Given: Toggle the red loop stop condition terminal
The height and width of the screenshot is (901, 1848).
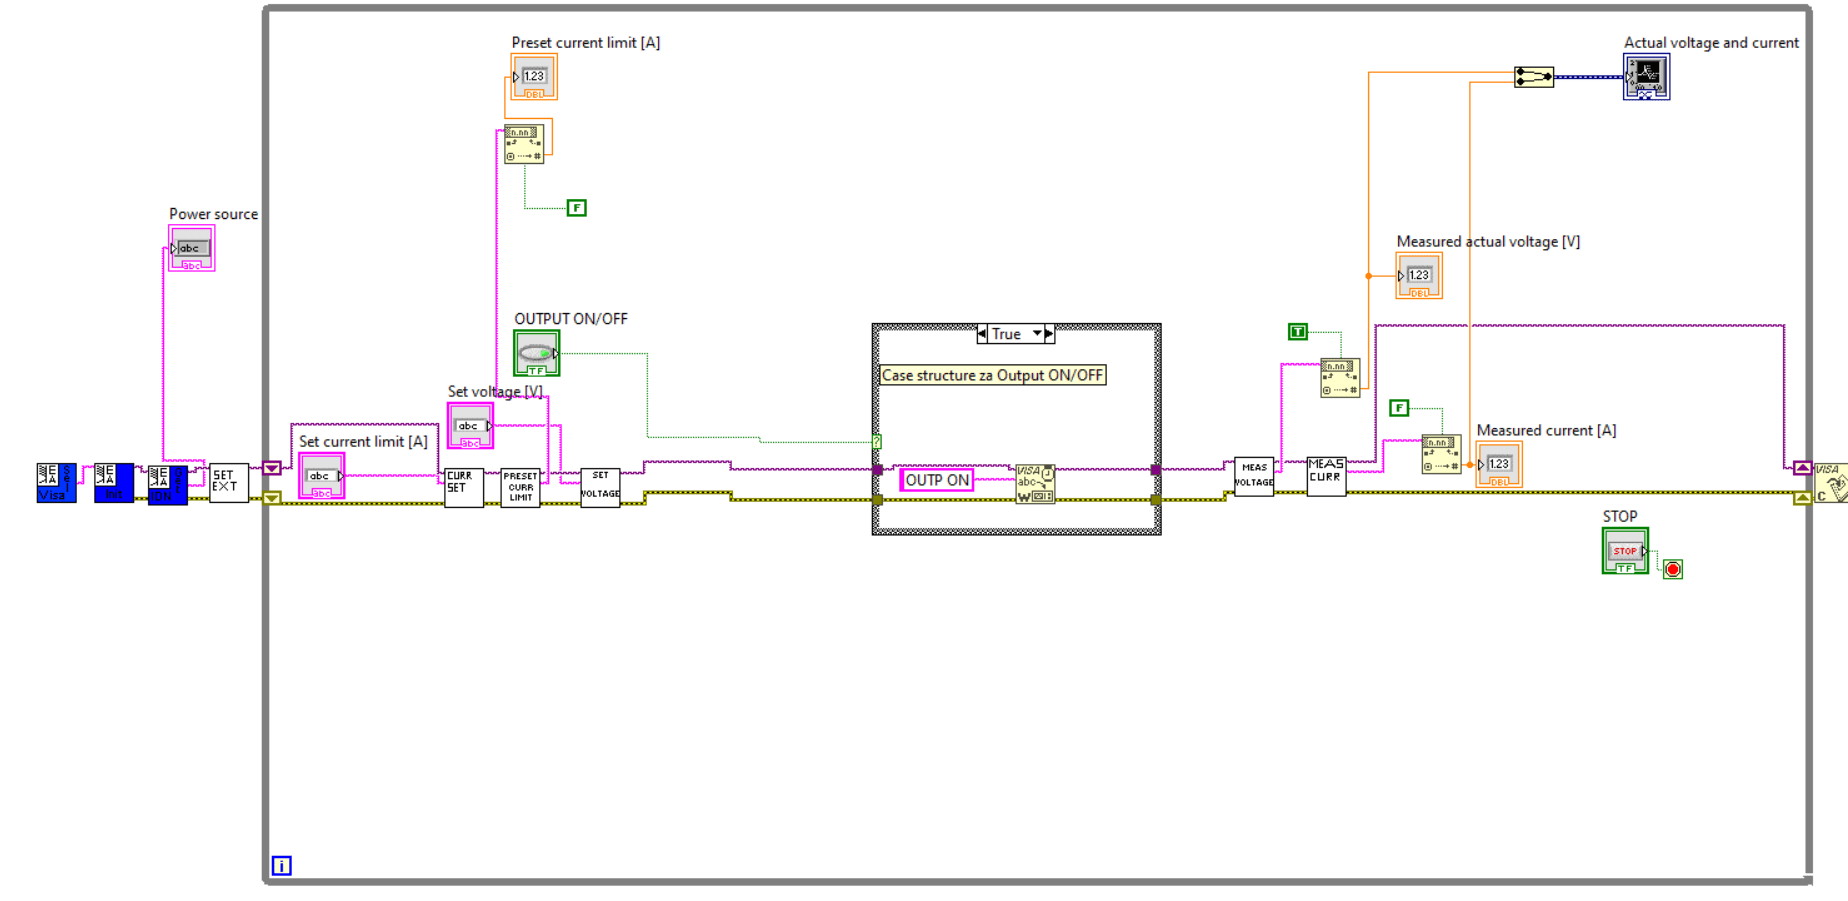Looking at the screenshot, I should coord(1674,568).
